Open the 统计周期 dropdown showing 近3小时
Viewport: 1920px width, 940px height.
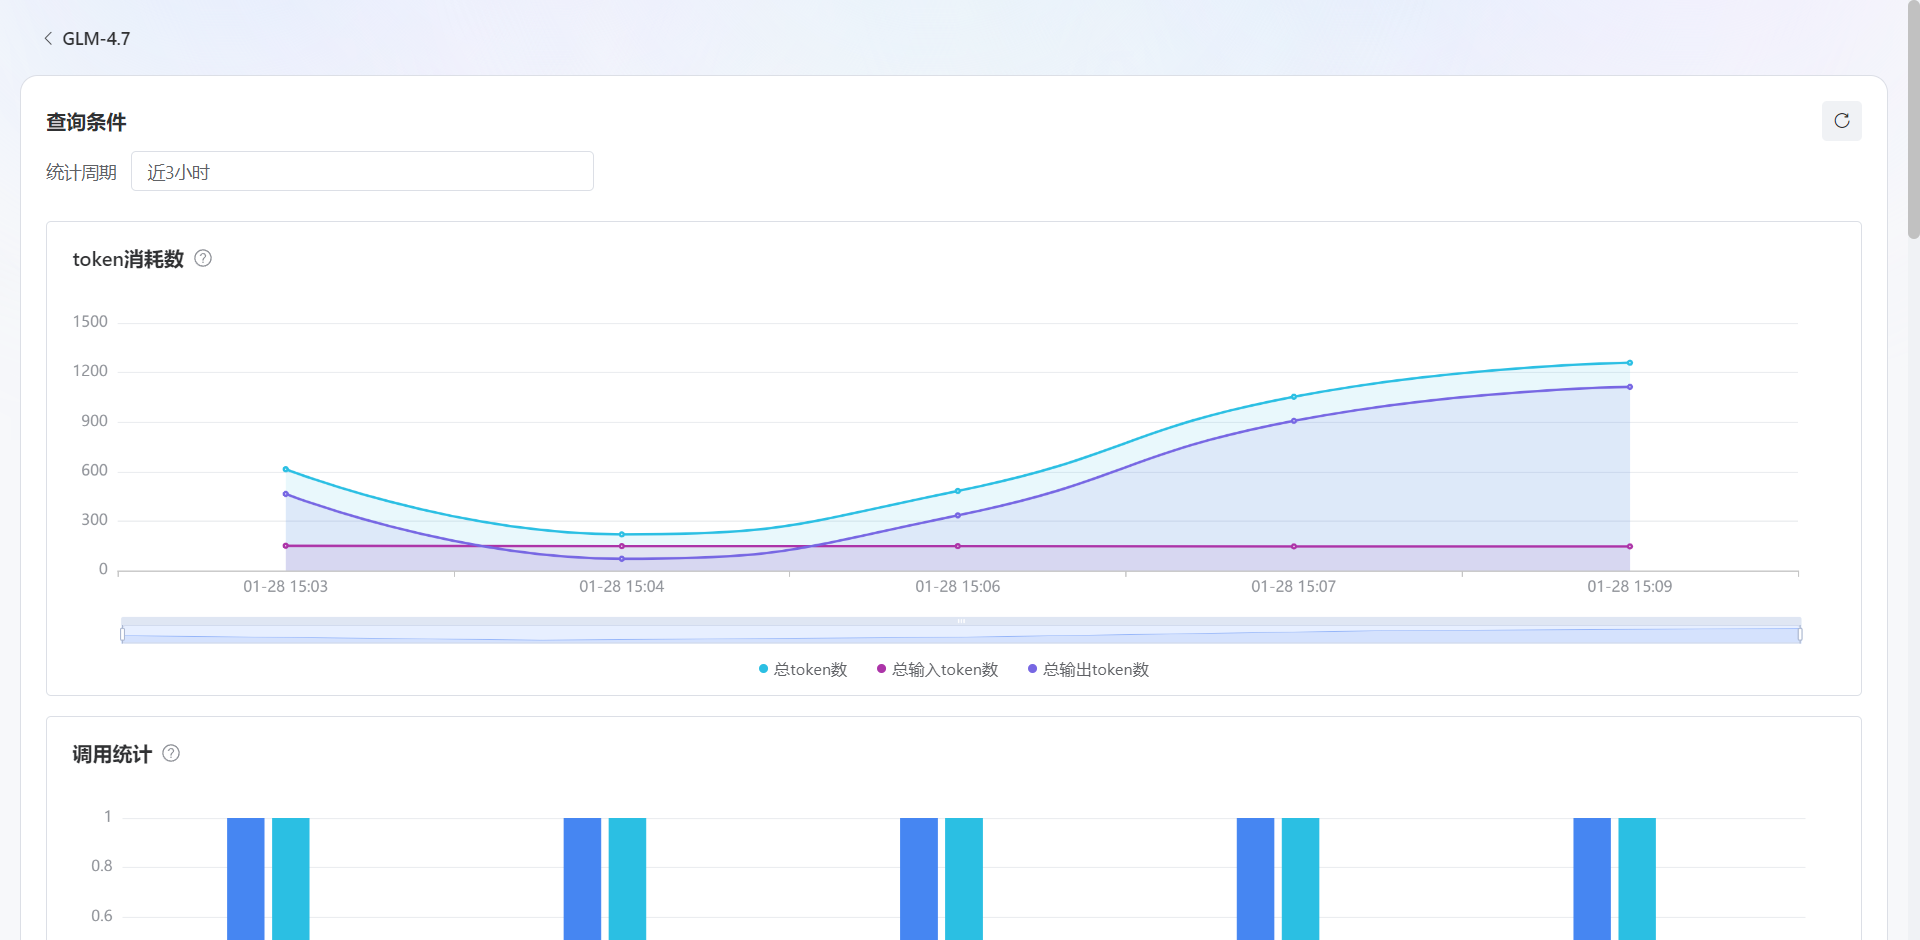pyautogui.click(x=362, y=172)
